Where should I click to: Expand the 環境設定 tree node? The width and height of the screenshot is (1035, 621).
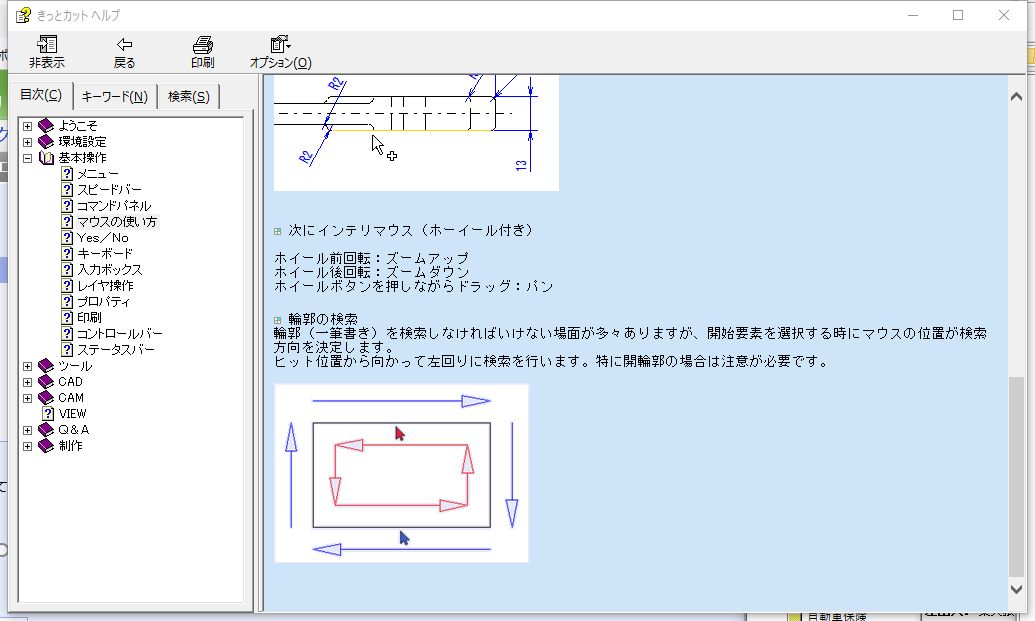(x=27, y=142)
